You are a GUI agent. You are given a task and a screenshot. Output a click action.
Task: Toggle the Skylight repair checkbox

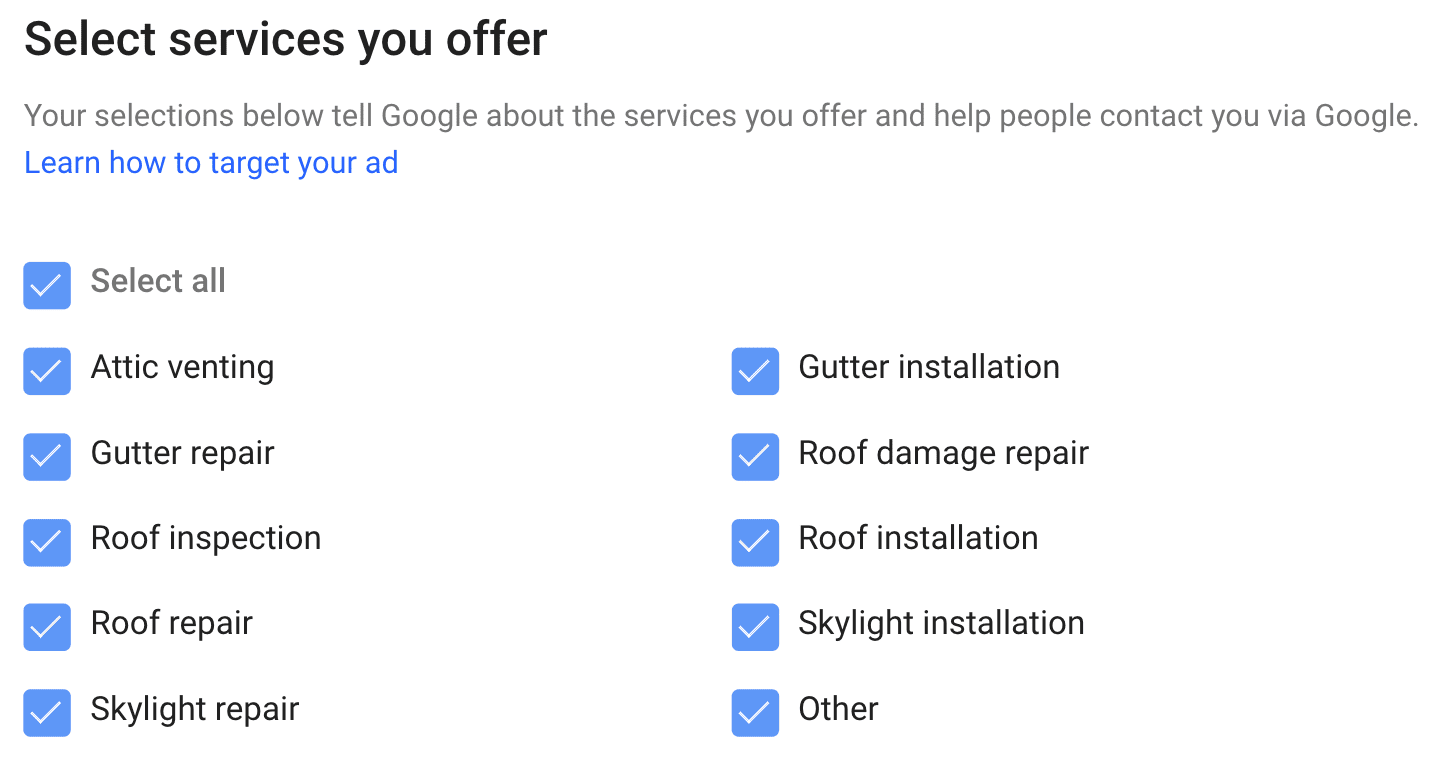click(x=46, y=713)
